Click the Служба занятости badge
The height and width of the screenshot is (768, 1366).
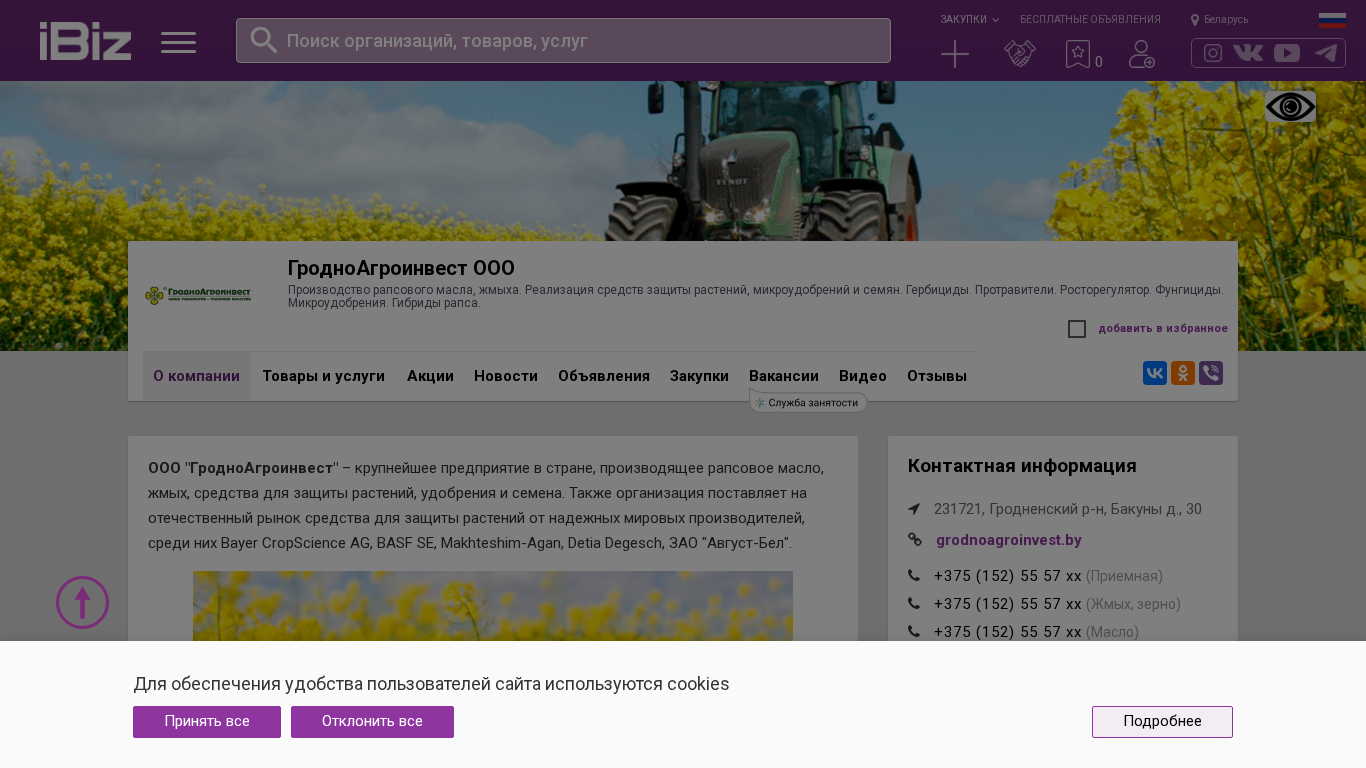[x=808, y=402]
